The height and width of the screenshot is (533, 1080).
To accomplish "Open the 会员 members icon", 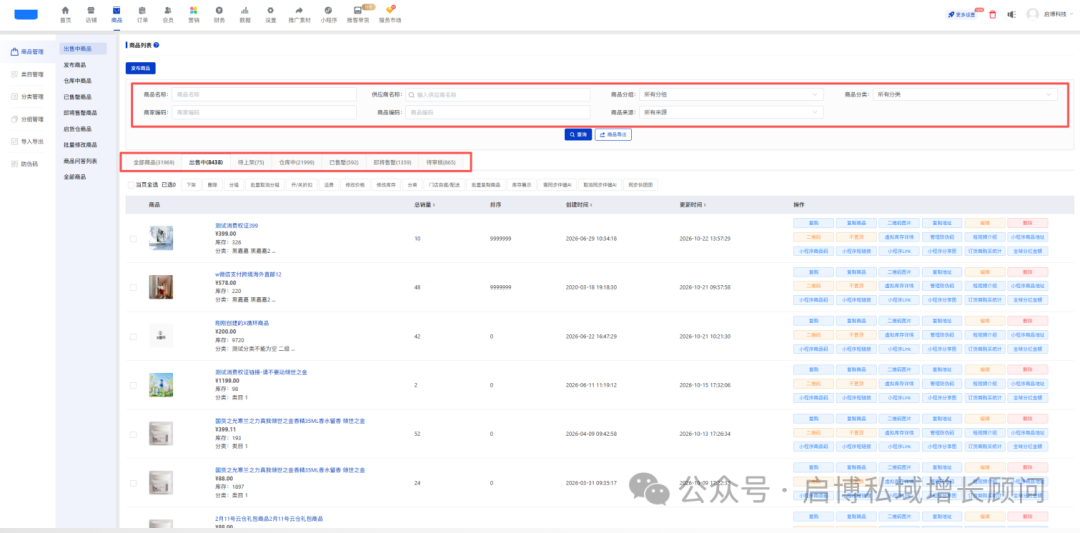I will [x=168, y=10].
